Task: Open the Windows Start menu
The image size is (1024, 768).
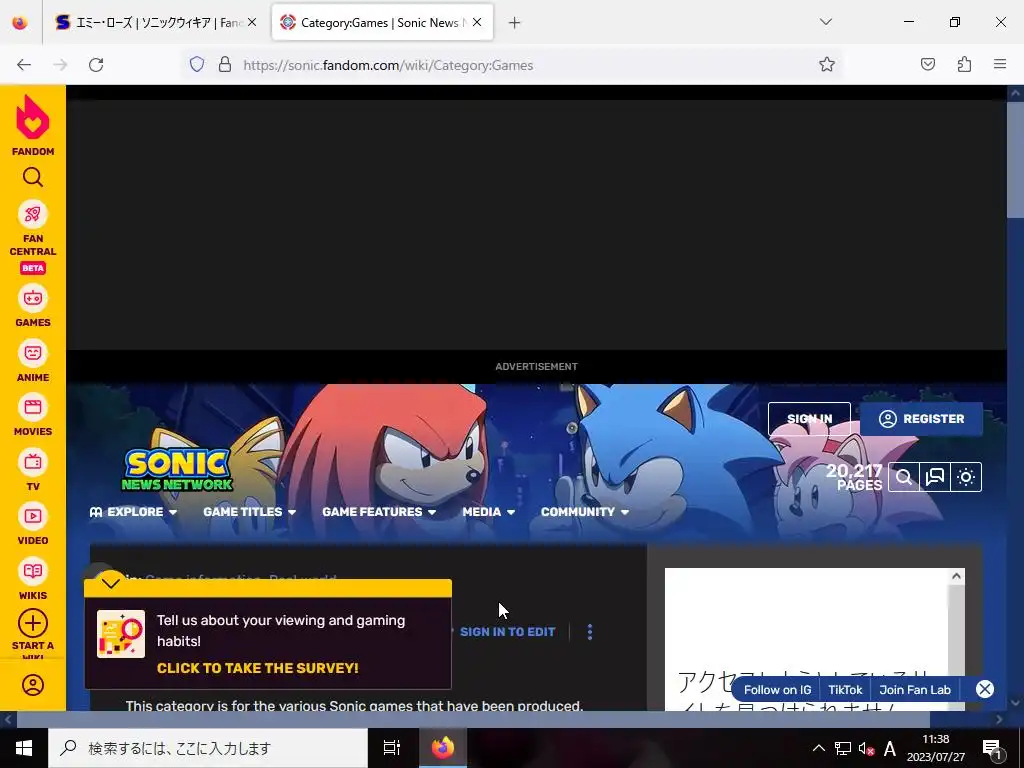Action: click(24, 748)
